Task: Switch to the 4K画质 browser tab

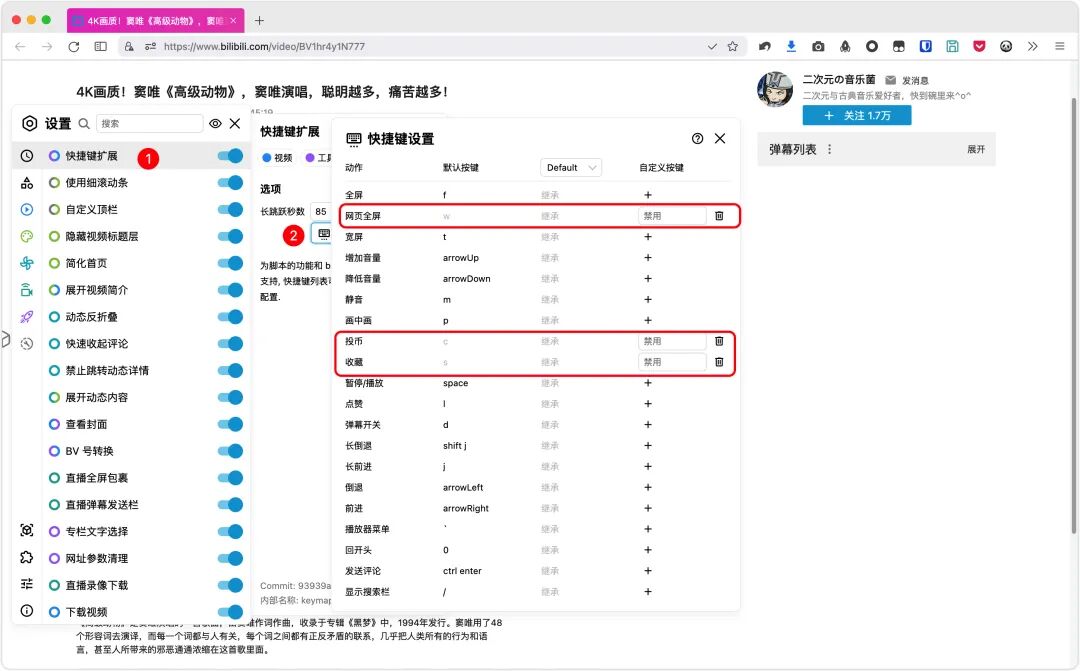Action: tap(156, 21)
